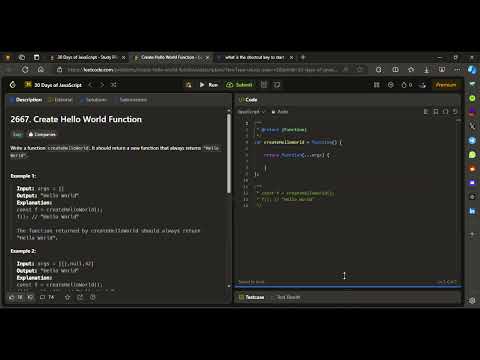Viewport: 480px width, 360px height.
Task: Pick a random problem with shuffle icon
Action: (x=113, y=85)
